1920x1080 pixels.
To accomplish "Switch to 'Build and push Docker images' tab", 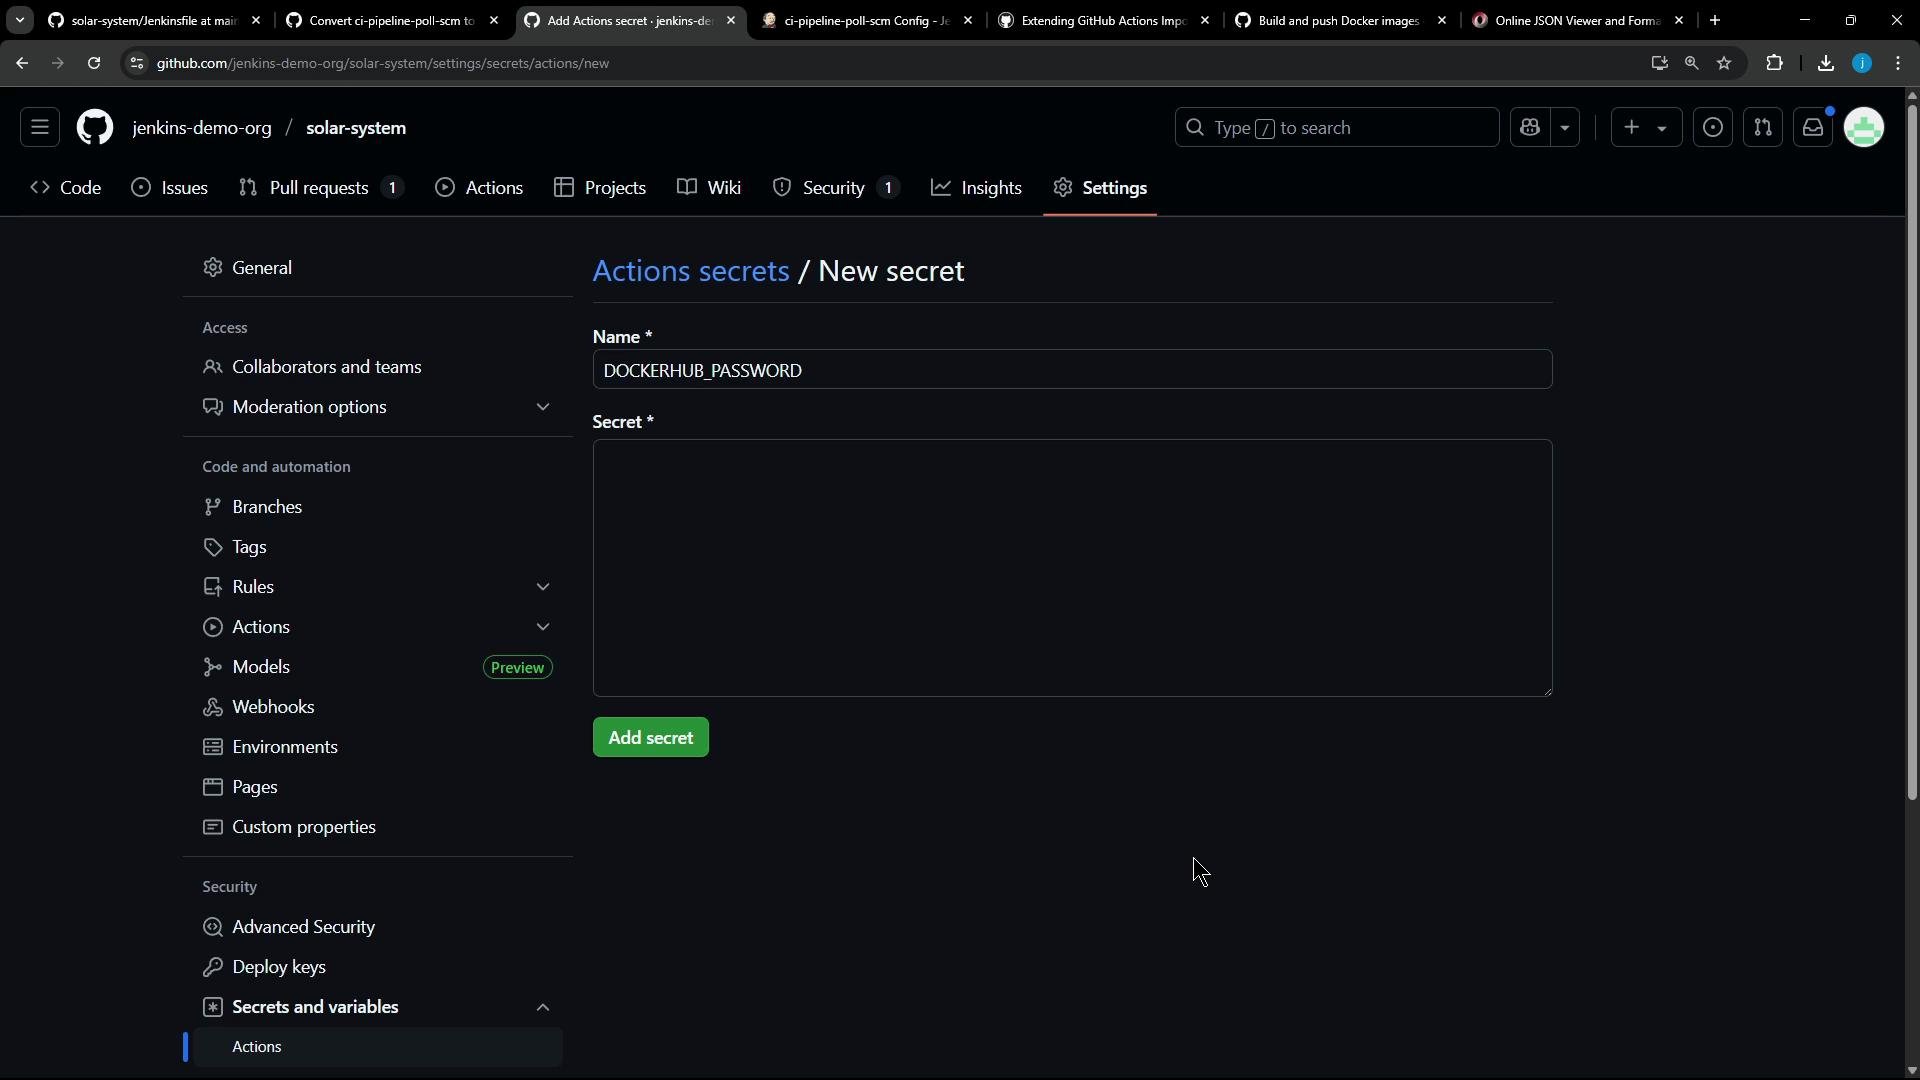I will (1341, 20).
